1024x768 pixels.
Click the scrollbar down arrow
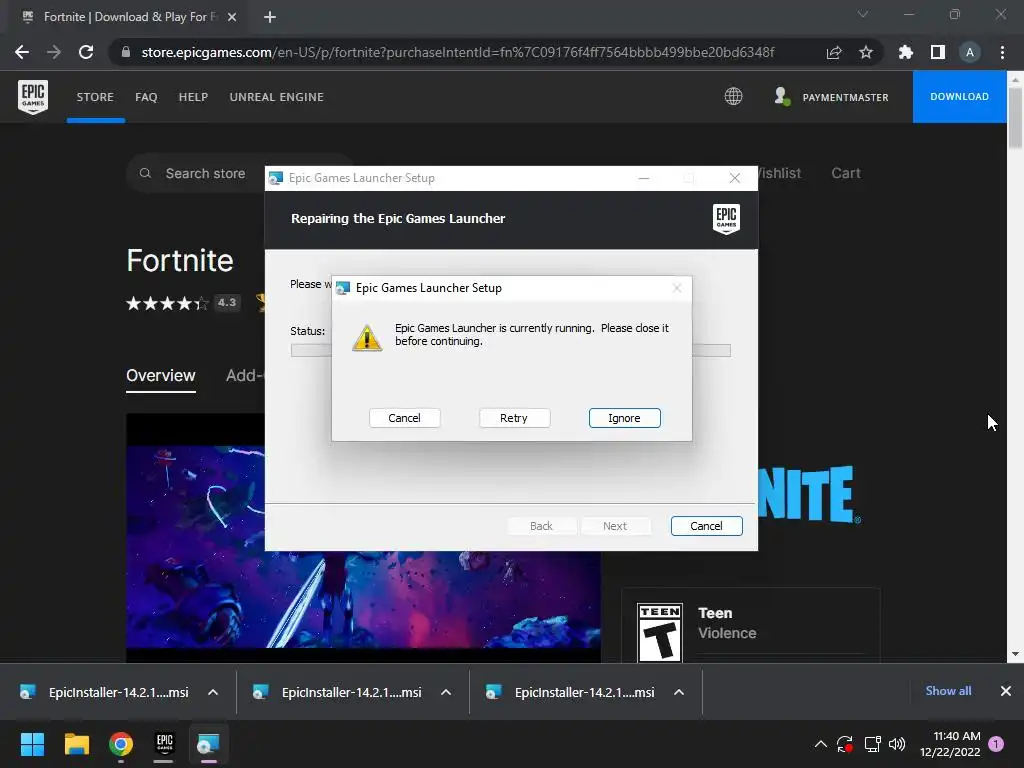1015,654
